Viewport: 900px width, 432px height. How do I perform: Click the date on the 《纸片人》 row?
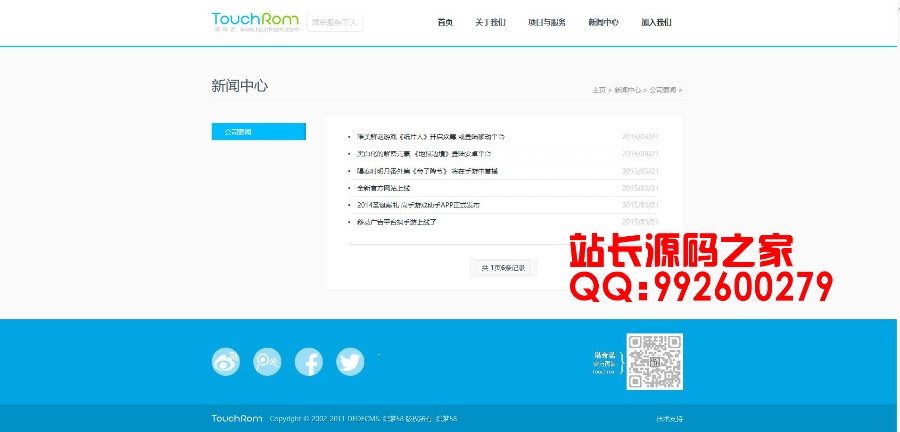(x=641, y=137)
